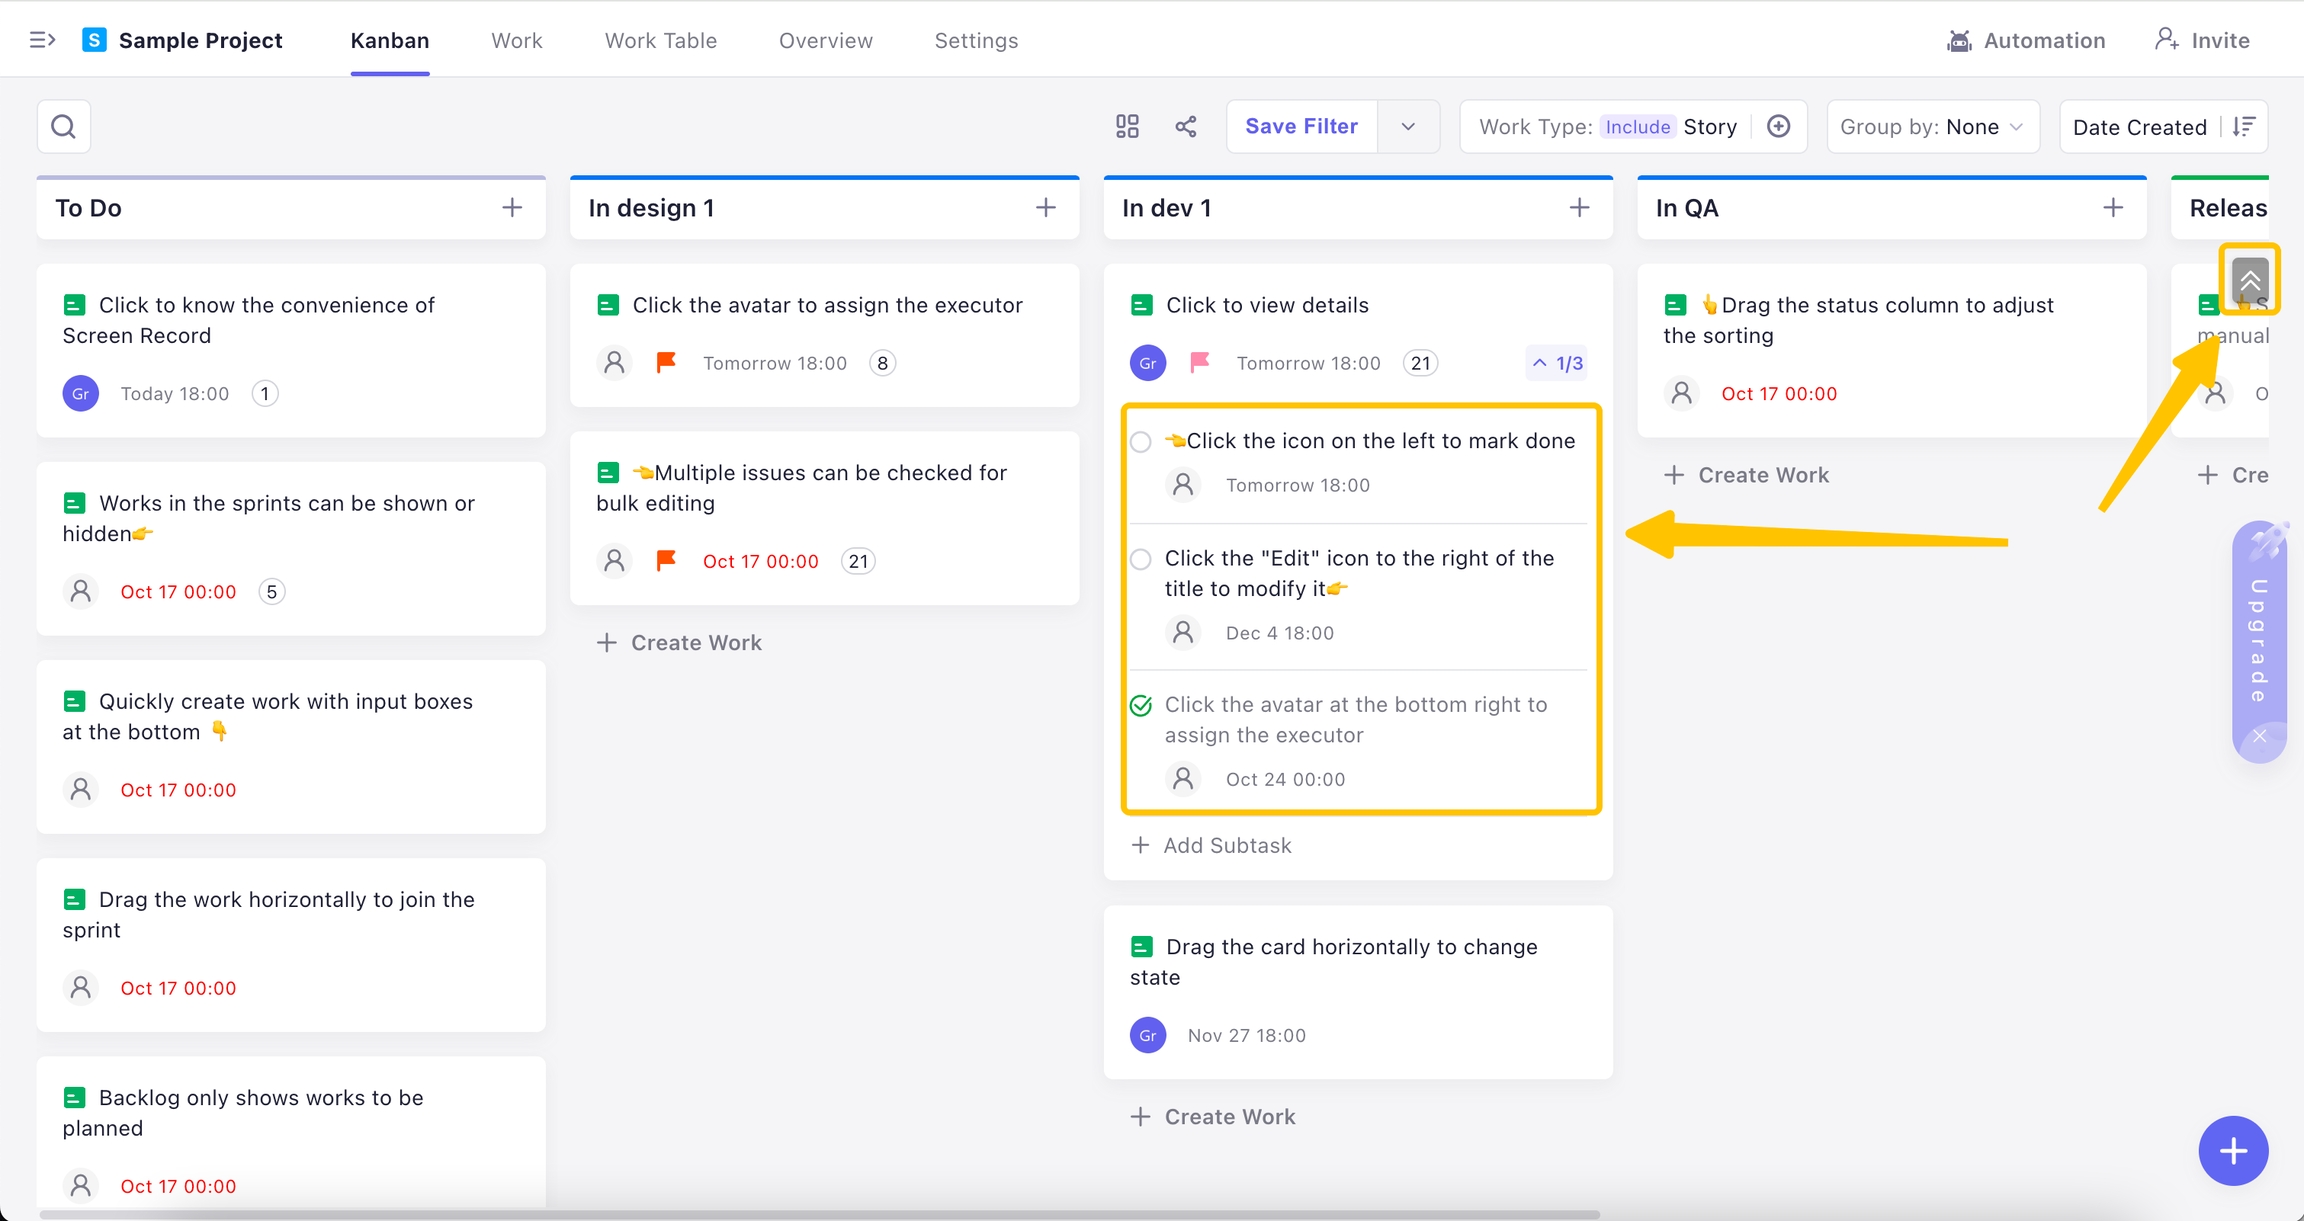Image resolution: width=2304 pixels, height=1221 pixels.
Task: Add a filter condition with plus-circle icon
Action: pyautogui.click(x=1778, y=127)
